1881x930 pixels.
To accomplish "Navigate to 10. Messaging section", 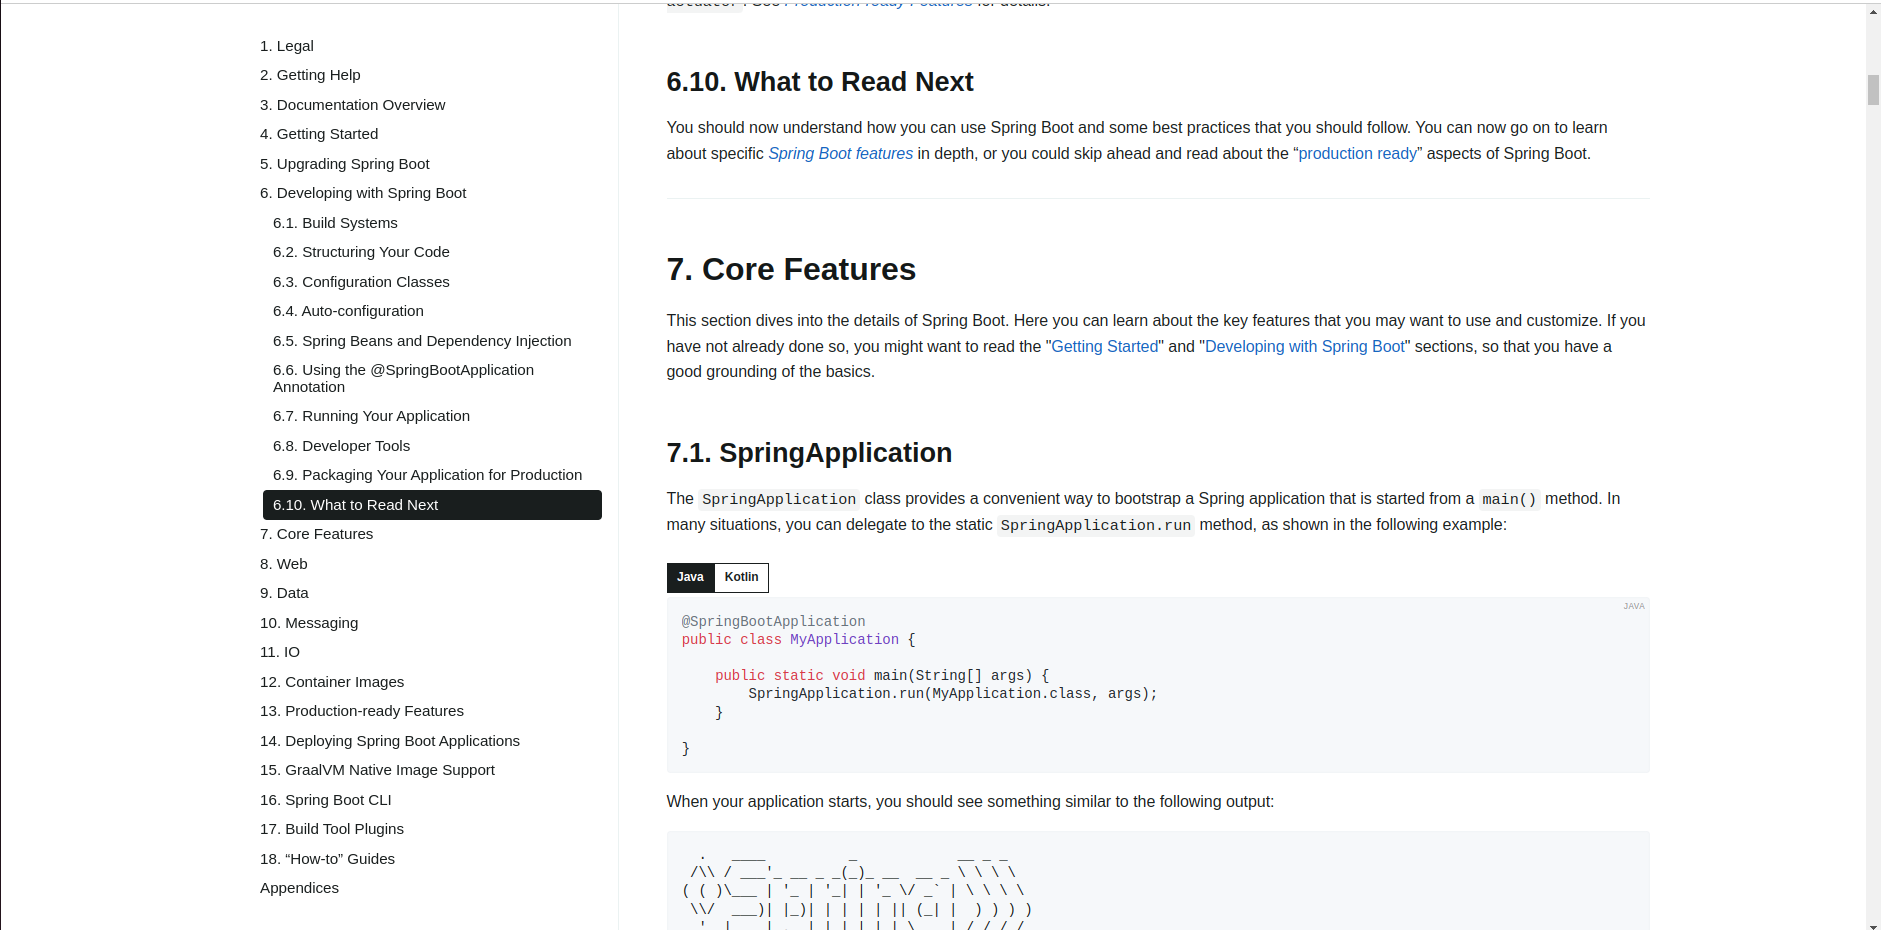I will [x=308, y=623].
